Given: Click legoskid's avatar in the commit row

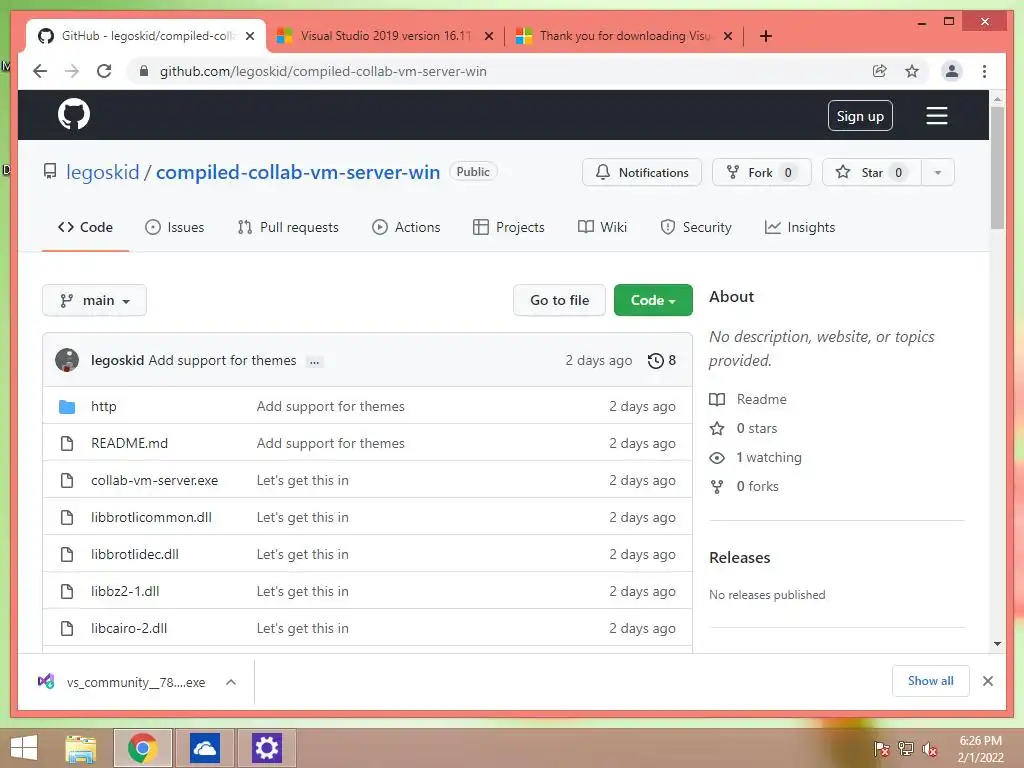Looking at the screenshot, I should coord(67,360).
